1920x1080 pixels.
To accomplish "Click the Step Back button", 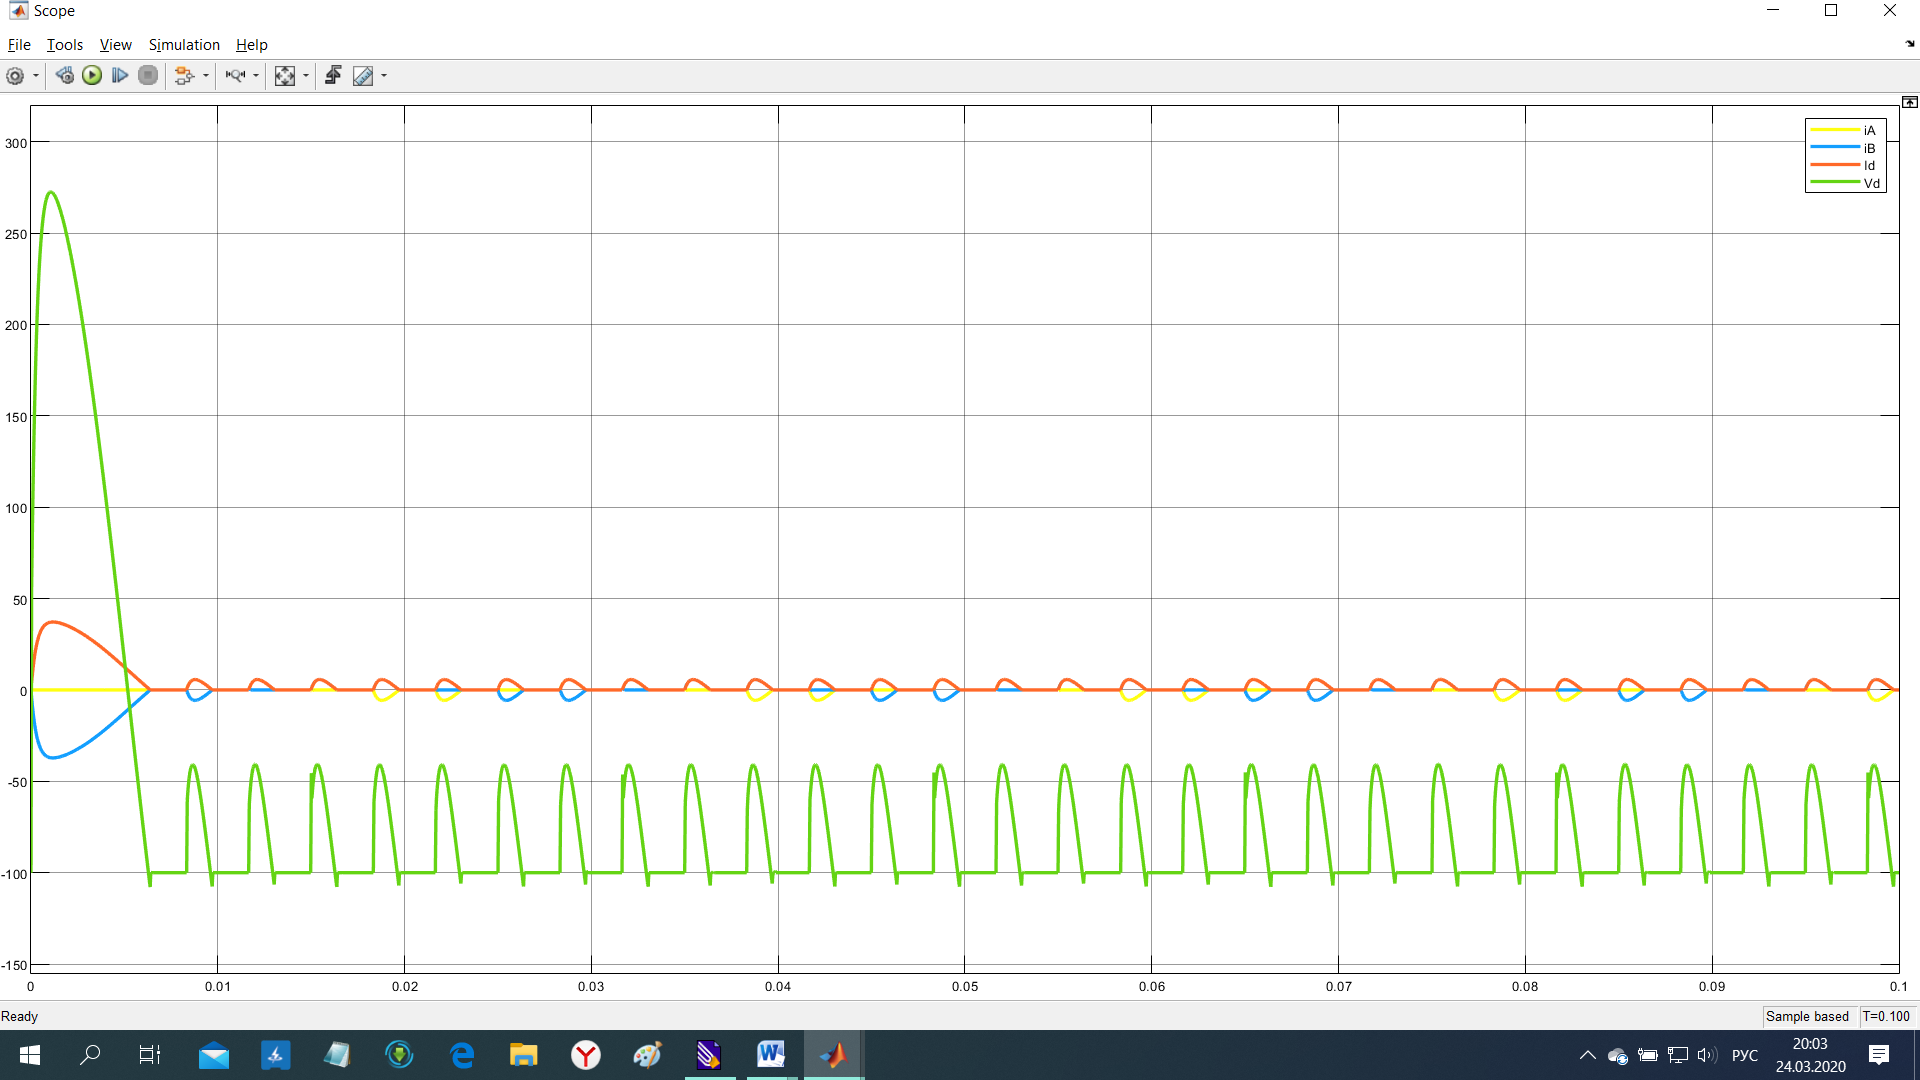I will [x=65, y=76].
